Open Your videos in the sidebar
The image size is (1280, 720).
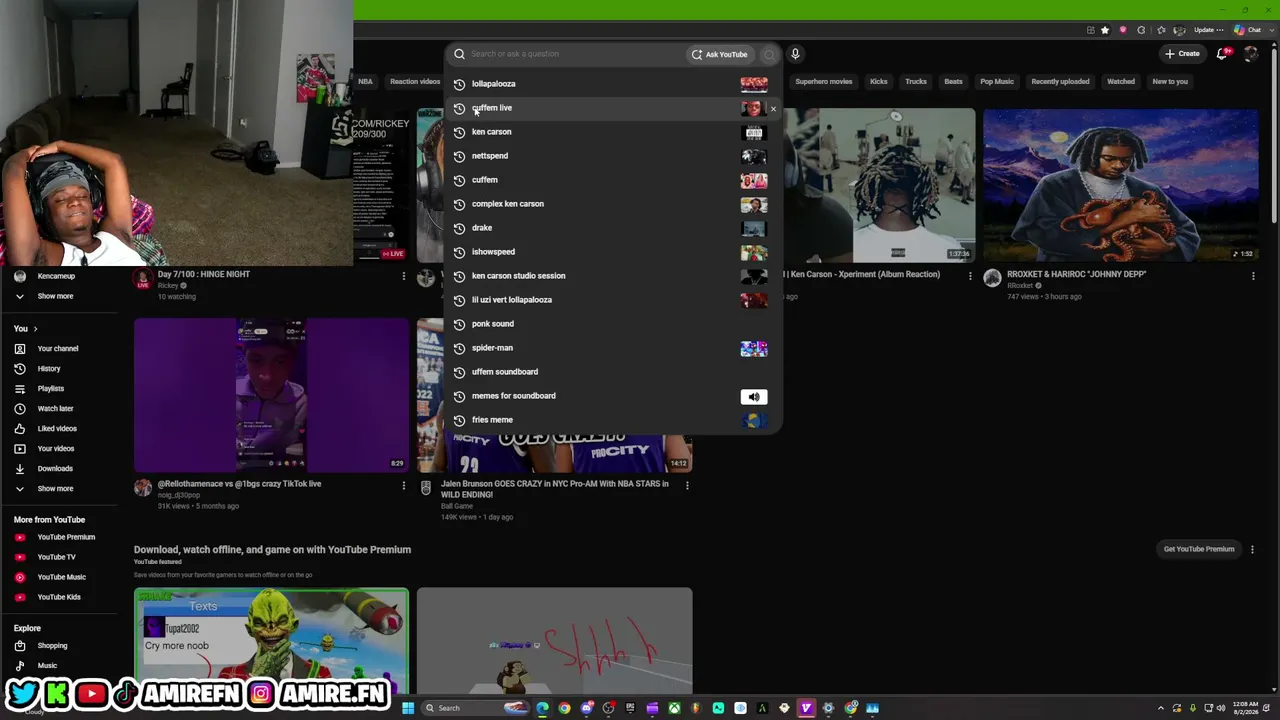pos(56,449)
